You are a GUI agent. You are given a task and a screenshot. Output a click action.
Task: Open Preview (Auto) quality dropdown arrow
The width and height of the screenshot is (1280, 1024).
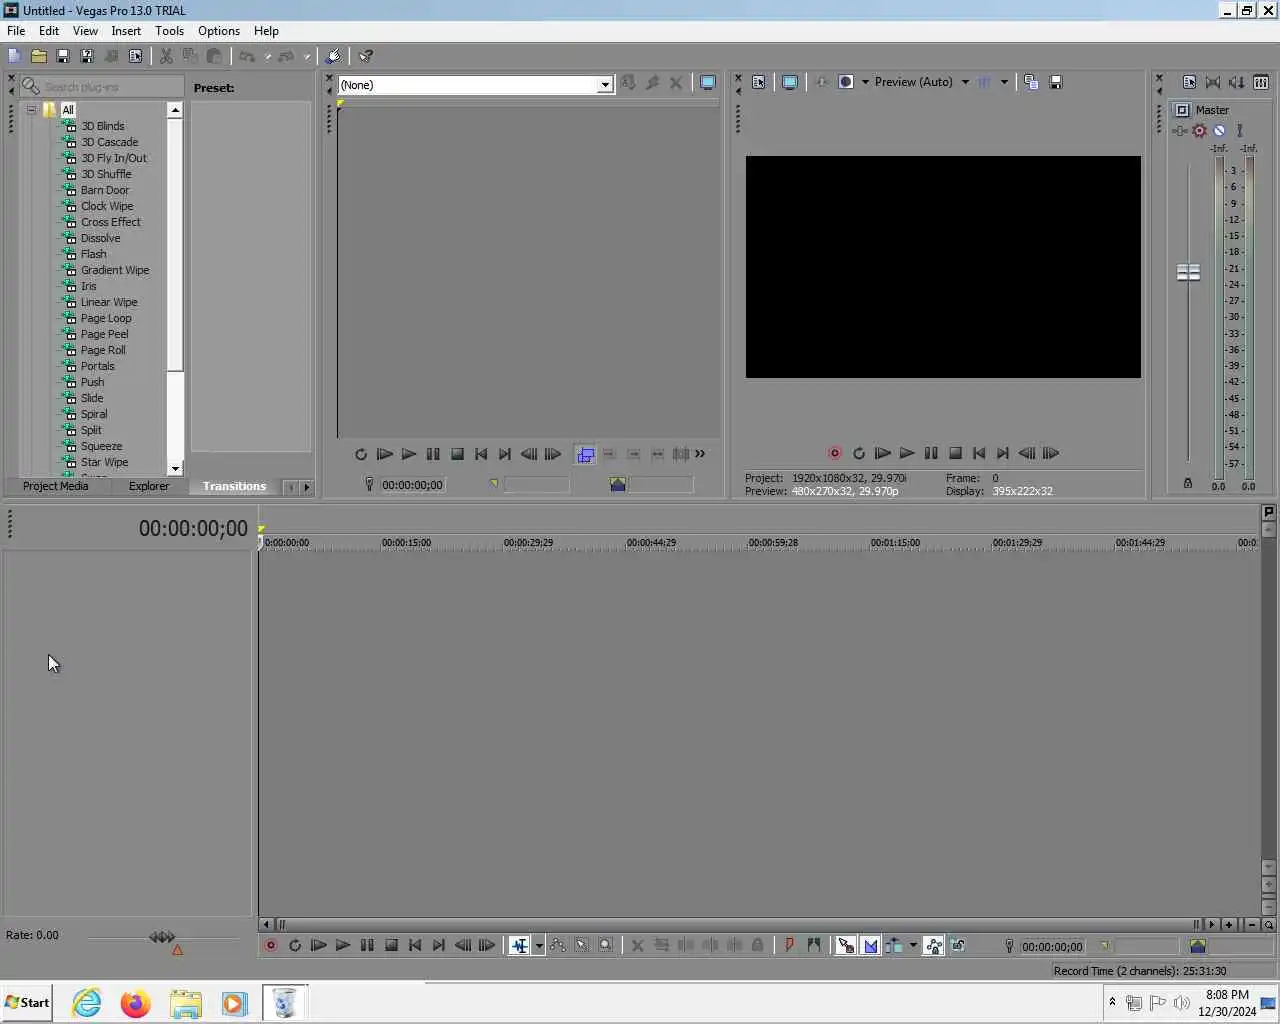(x=965, y=82)
